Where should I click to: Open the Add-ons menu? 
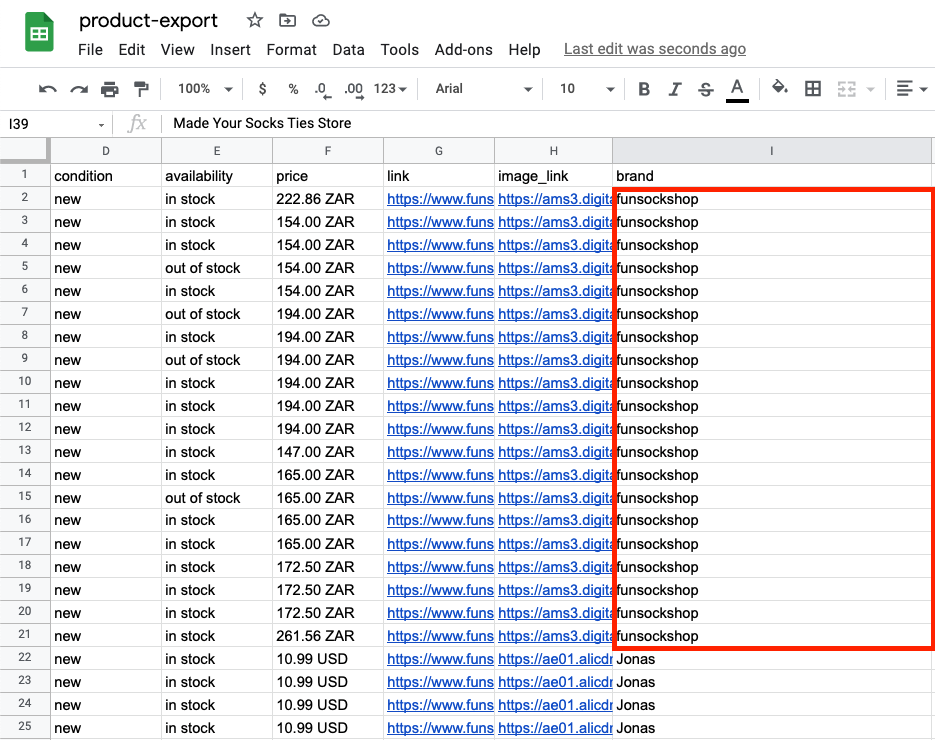[x=463, y=49]
